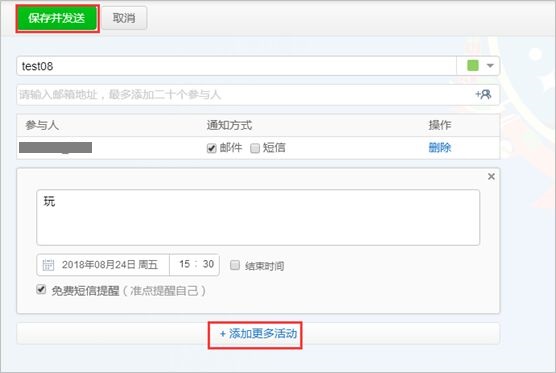This screenshot has width=556, height=373.
Task: Click the 保存并发送 button
Action: point(57,18)
